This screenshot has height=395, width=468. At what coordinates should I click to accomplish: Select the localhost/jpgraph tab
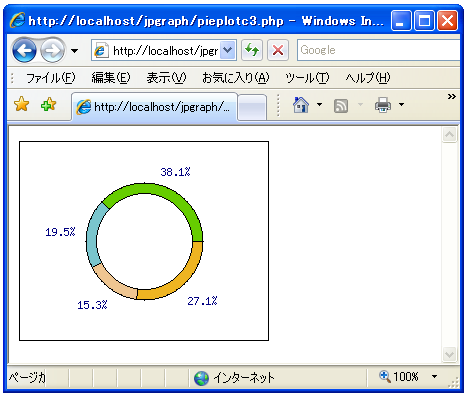point(154,107)
